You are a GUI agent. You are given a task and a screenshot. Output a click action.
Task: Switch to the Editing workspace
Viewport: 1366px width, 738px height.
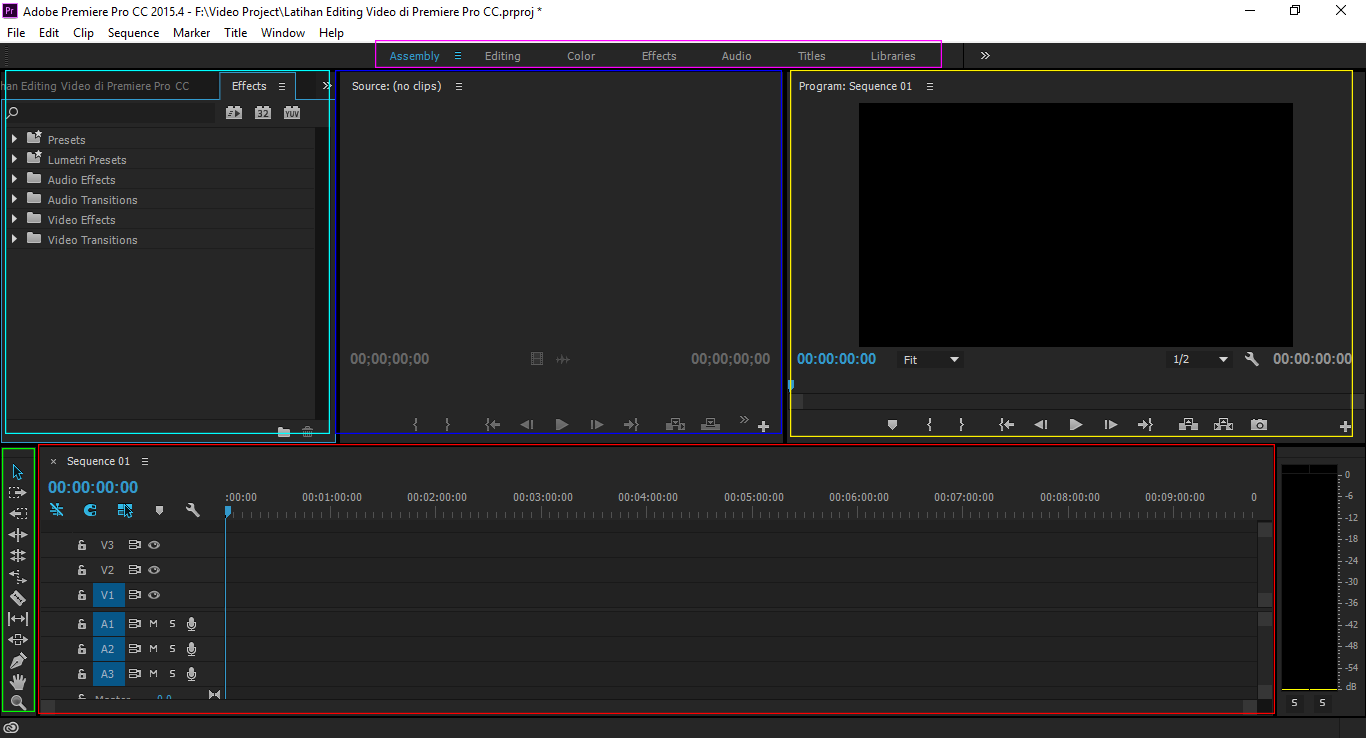click(x=503, y=56)
